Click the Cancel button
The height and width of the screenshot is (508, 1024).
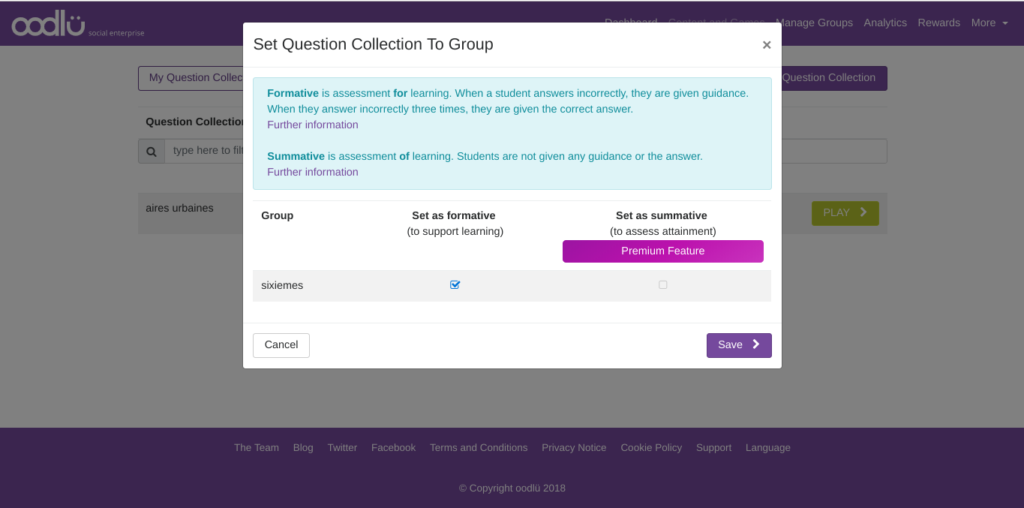coord(281,345)
